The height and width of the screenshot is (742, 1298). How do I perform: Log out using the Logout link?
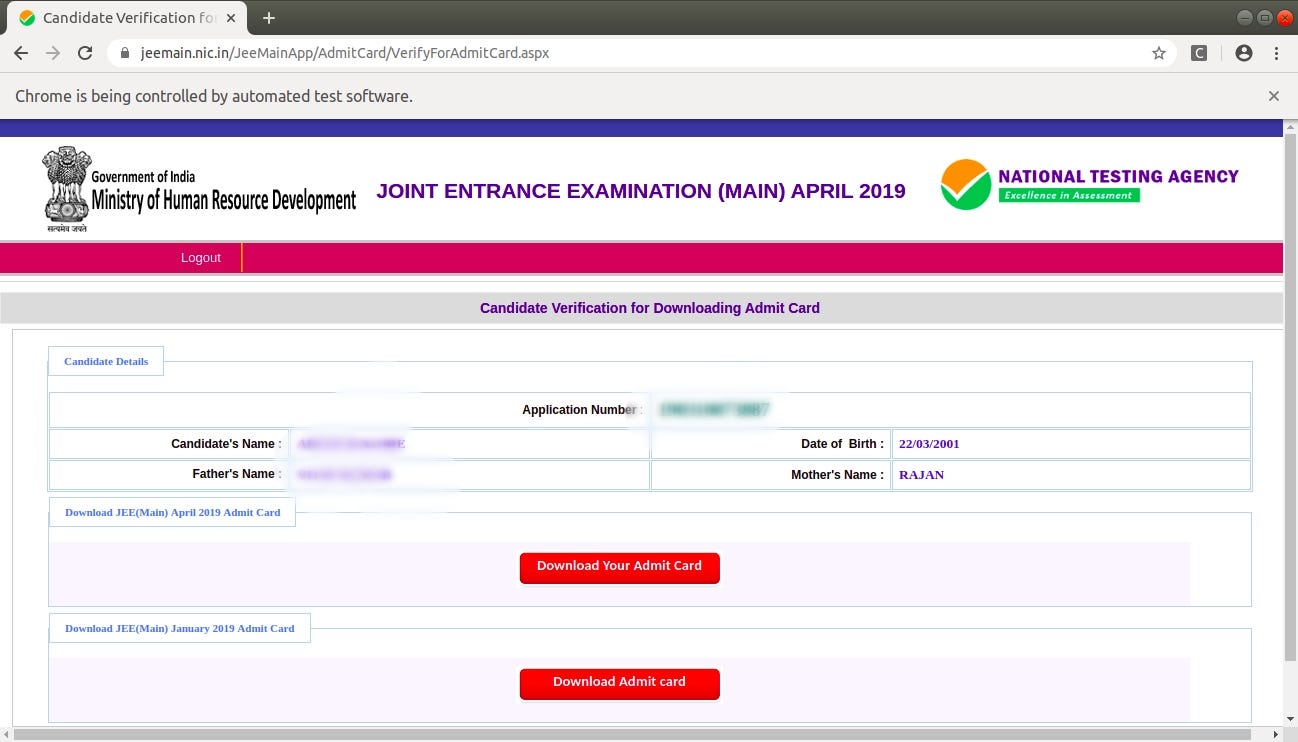click(x=201, y=258)
